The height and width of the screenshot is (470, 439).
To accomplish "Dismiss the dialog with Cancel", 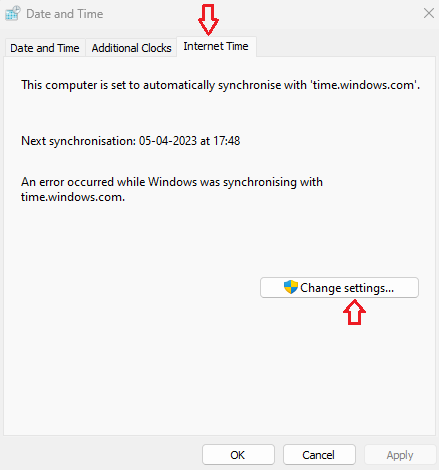I will pyautogui.click(x=319, y=455).
